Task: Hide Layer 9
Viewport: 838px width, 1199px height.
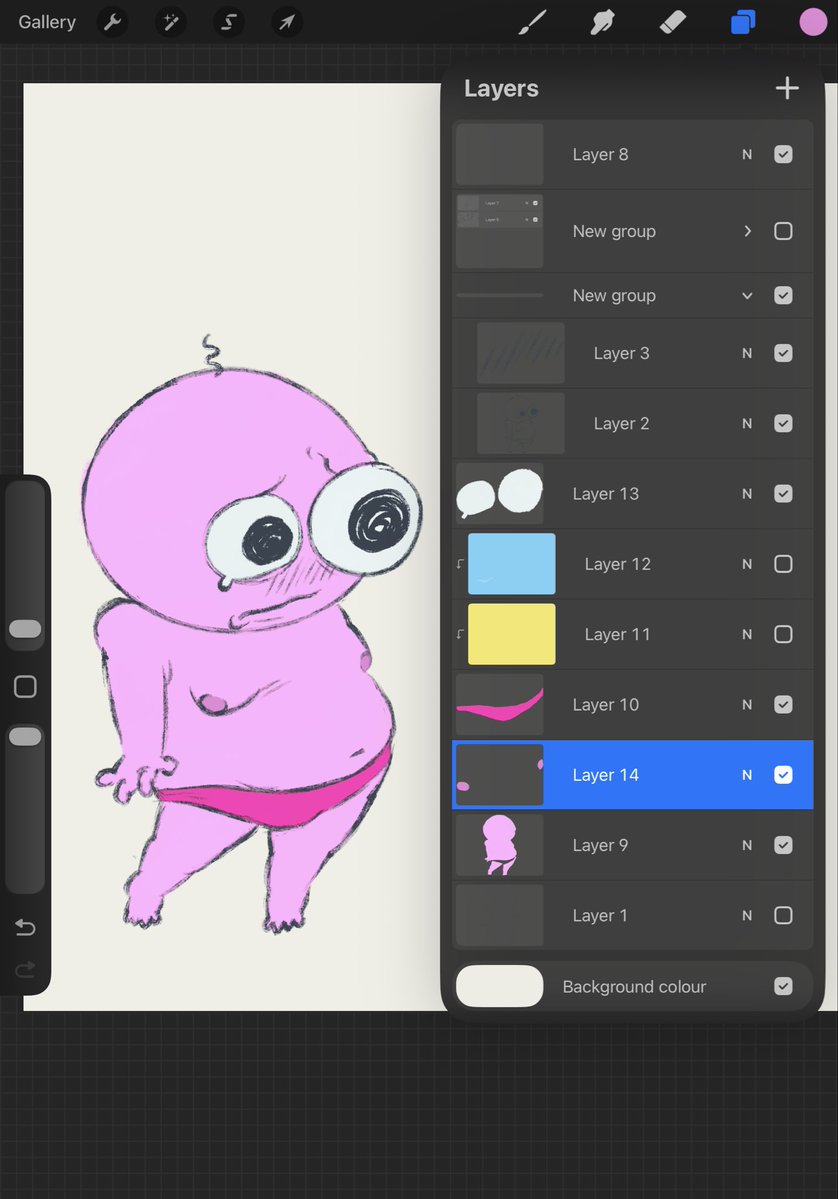Action: [783, 845]
